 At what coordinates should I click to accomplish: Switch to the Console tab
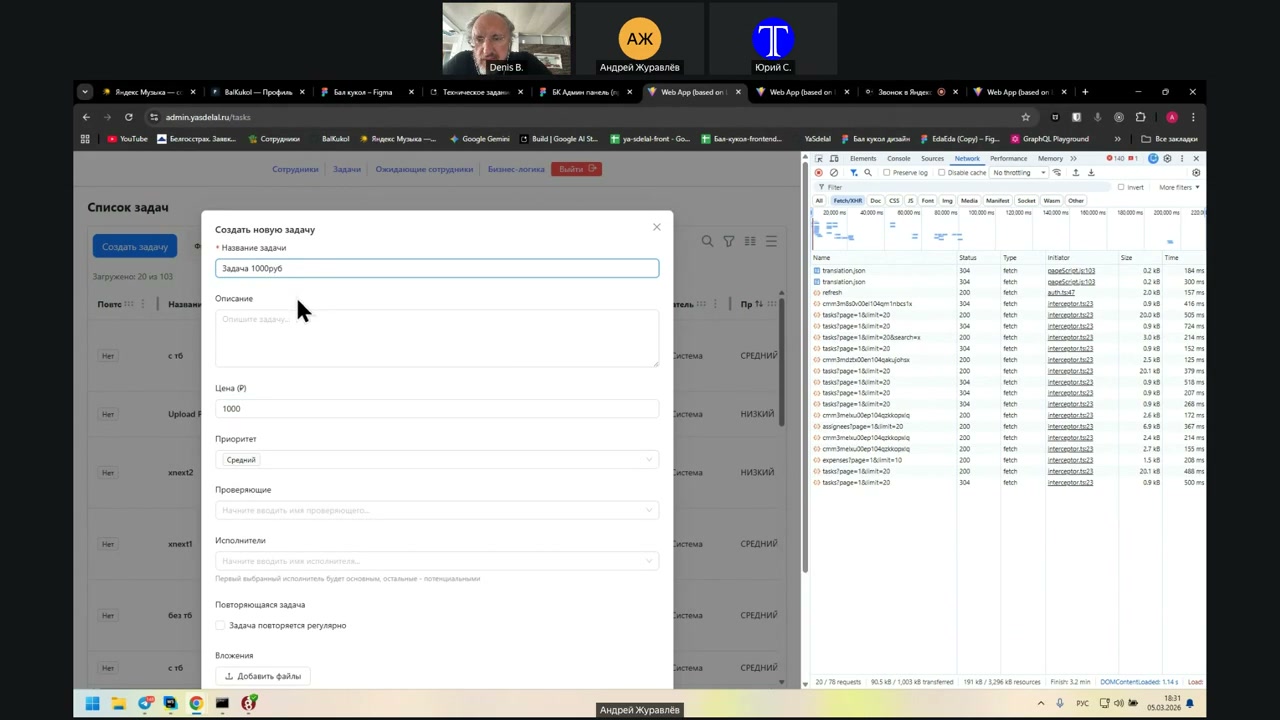(898, 159)
